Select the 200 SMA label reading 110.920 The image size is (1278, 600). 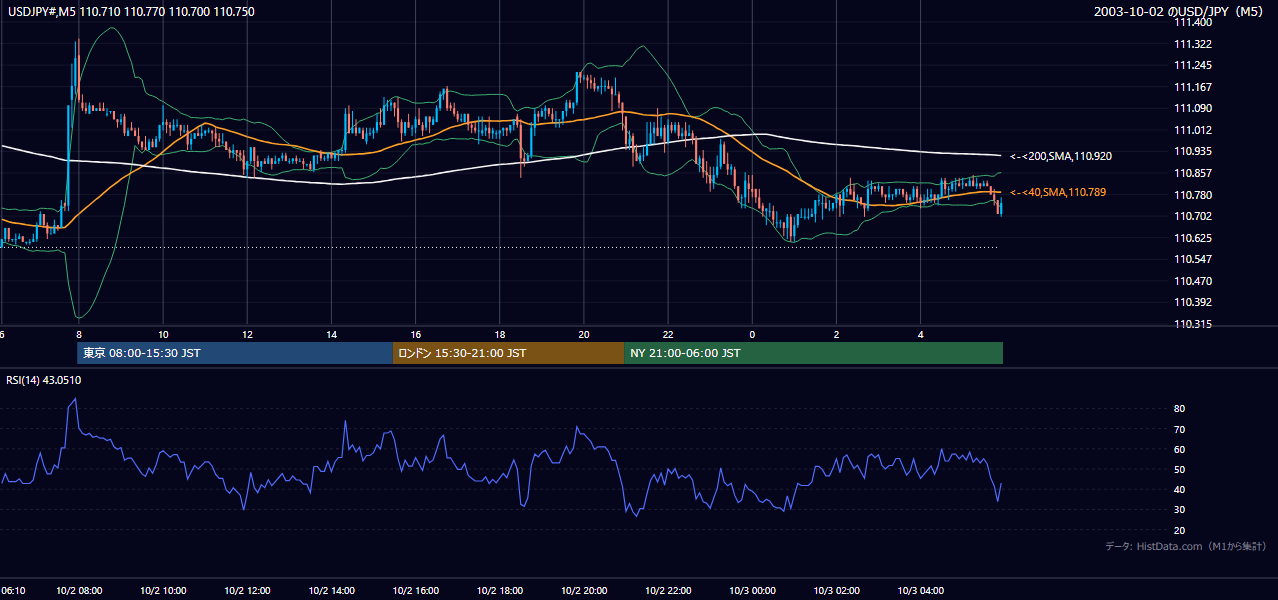pos(1062,156)
